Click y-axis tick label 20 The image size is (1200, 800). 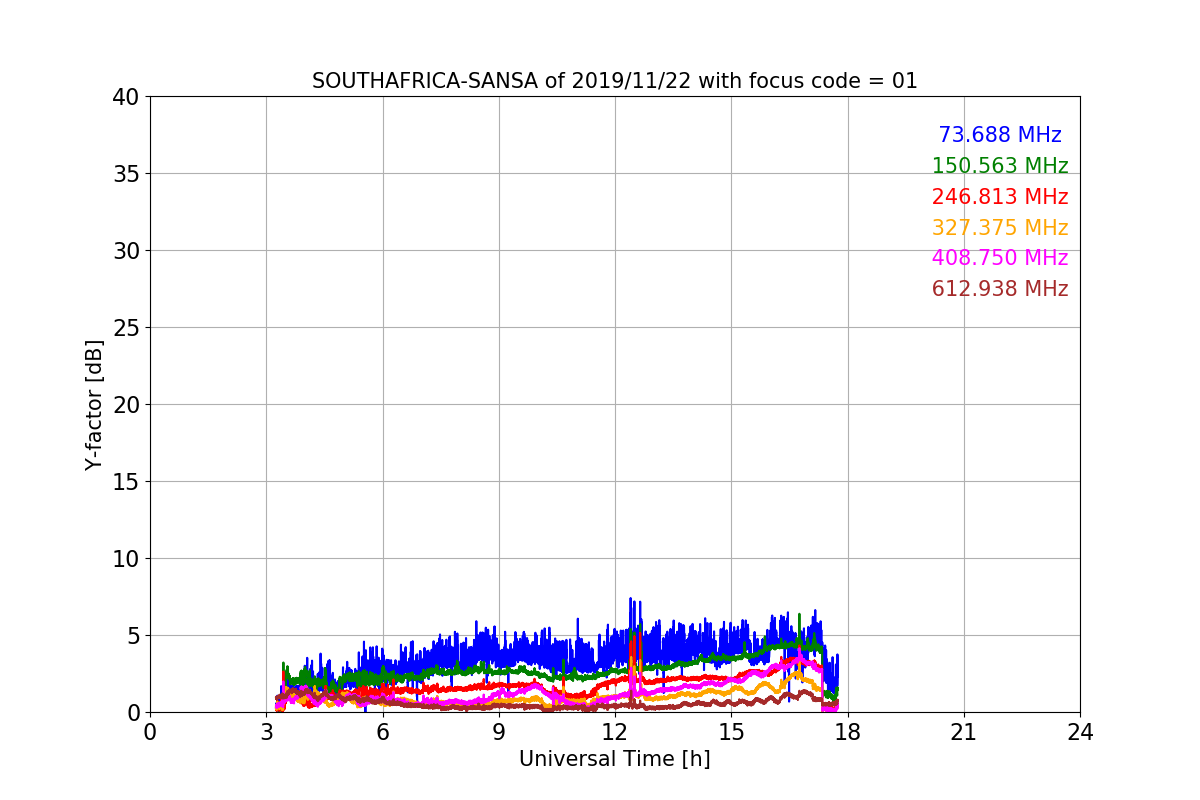[126, 405]
